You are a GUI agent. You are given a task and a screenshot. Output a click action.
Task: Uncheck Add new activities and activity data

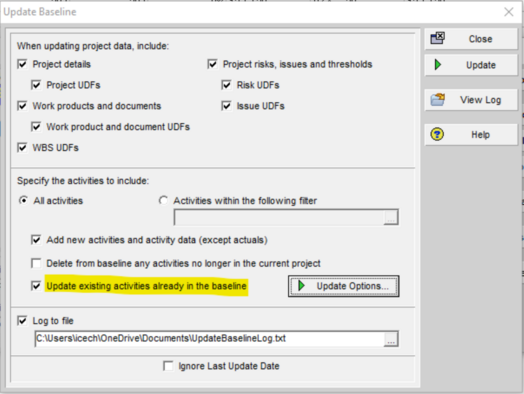click(36, 240)
